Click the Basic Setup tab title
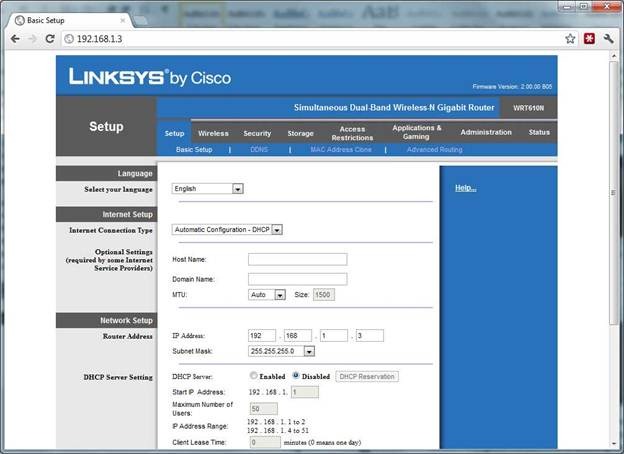 [x=46, y=20]
